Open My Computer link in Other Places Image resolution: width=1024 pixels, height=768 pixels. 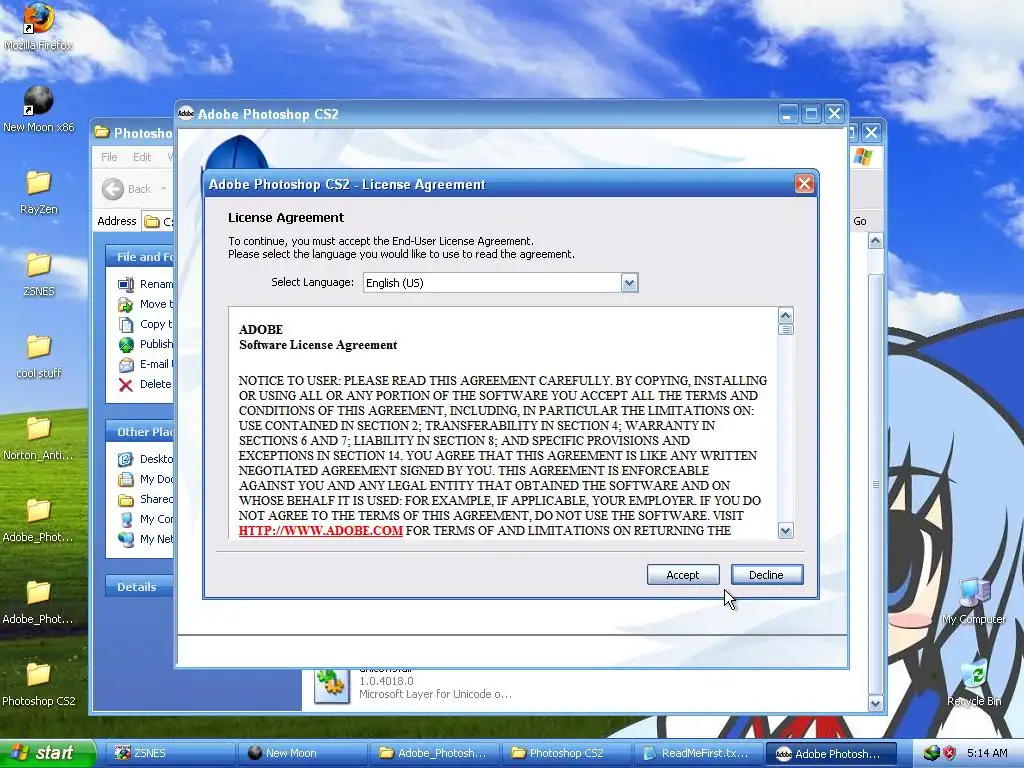(x=146, y=519)
